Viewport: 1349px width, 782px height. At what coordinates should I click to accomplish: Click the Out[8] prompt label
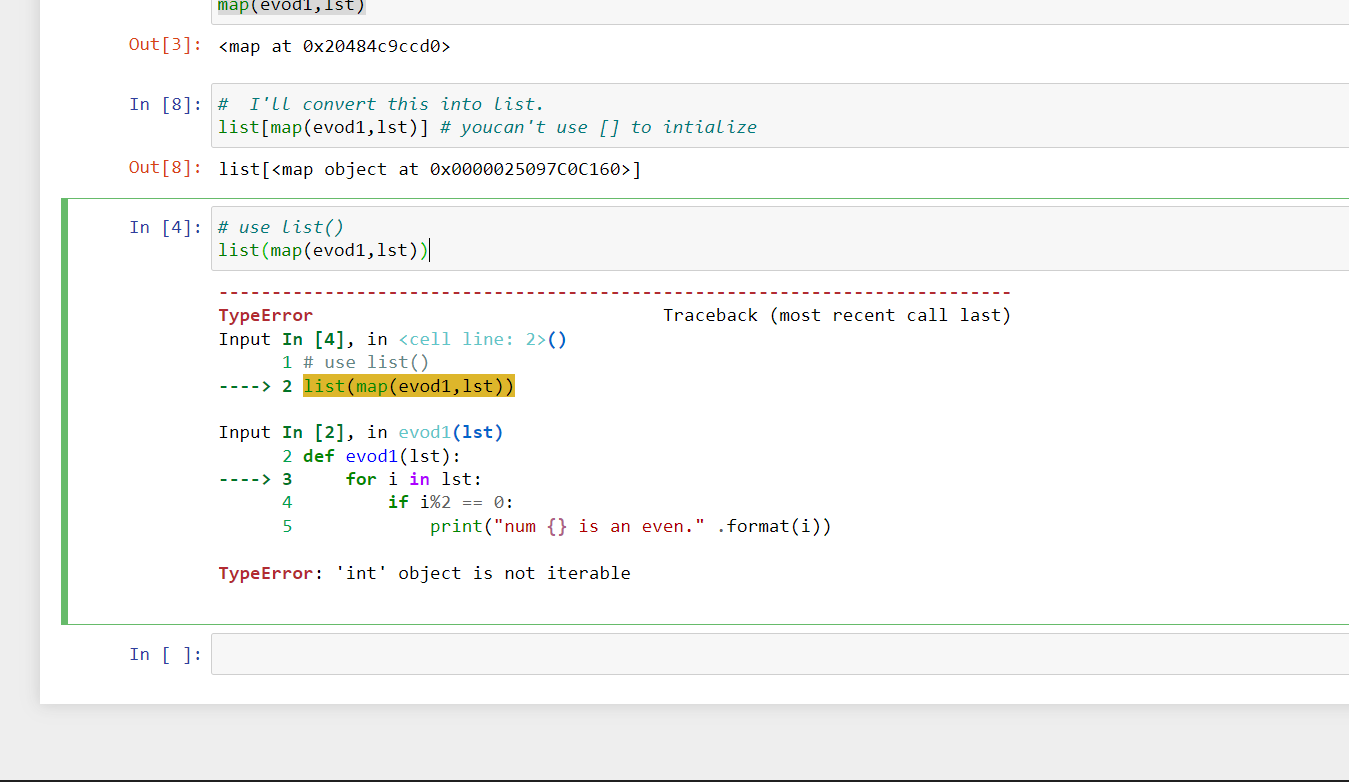pos(163,168)
